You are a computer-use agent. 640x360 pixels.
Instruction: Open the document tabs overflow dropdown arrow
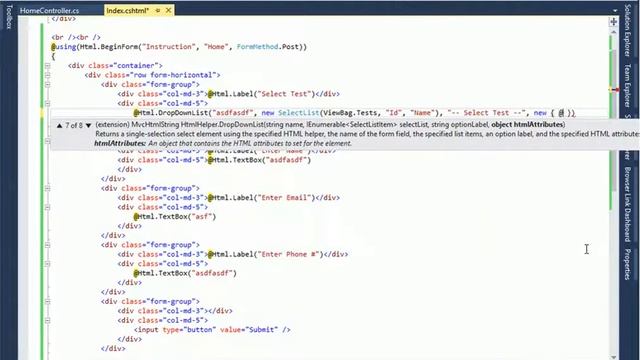[x=615, y=11]
